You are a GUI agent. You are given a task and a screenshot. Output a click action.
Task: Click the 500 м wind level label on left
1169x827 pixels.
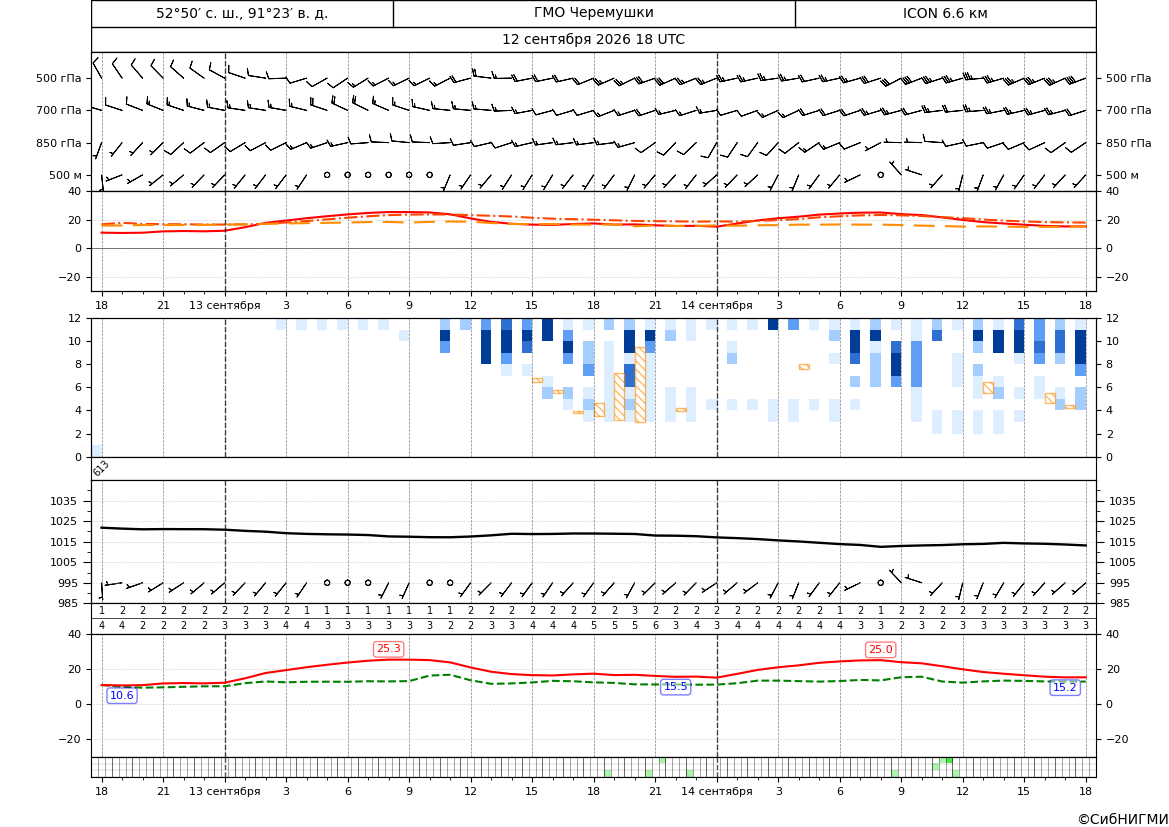pyautogui.click(x=66, y=175)
